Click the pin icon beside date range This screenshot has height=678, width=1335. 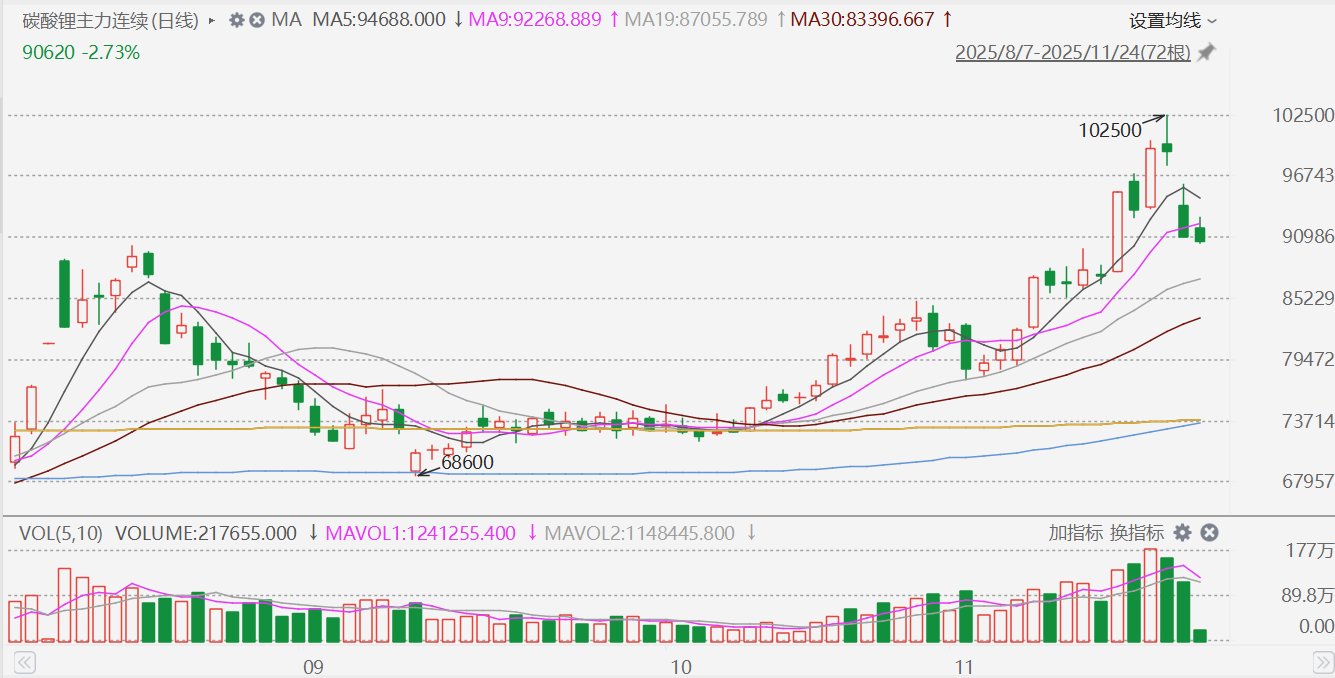pyautogui.click(x=1206, y=53)
